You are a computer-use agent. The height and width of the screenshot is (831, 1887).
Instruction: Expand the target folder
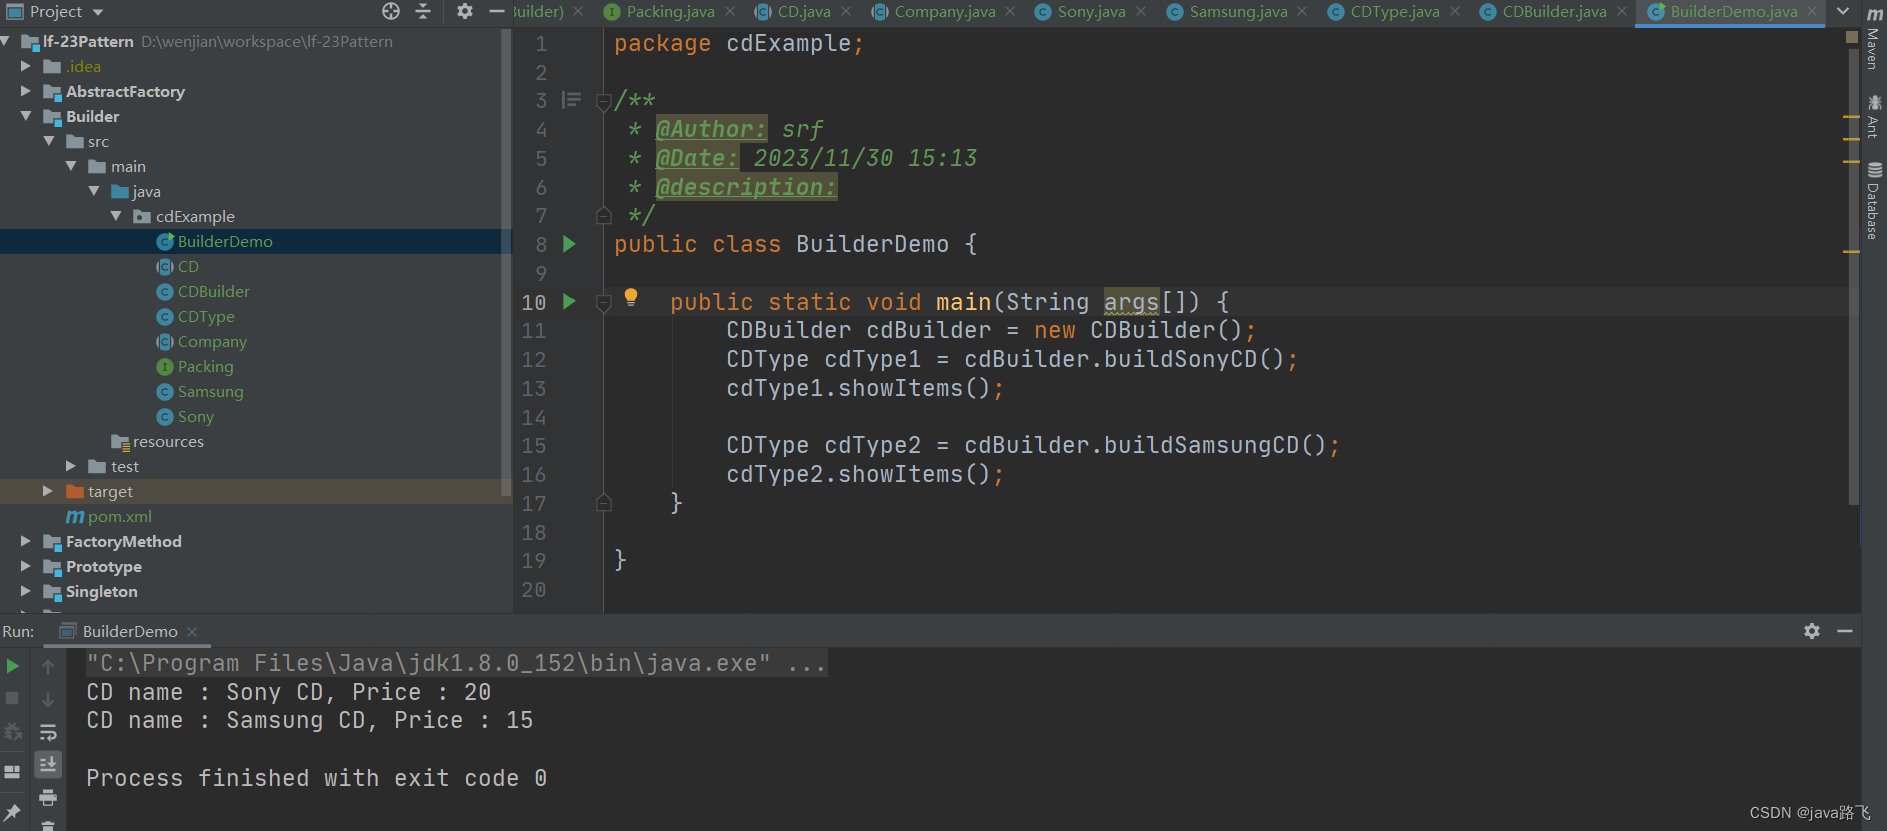(x=48, y=491)
